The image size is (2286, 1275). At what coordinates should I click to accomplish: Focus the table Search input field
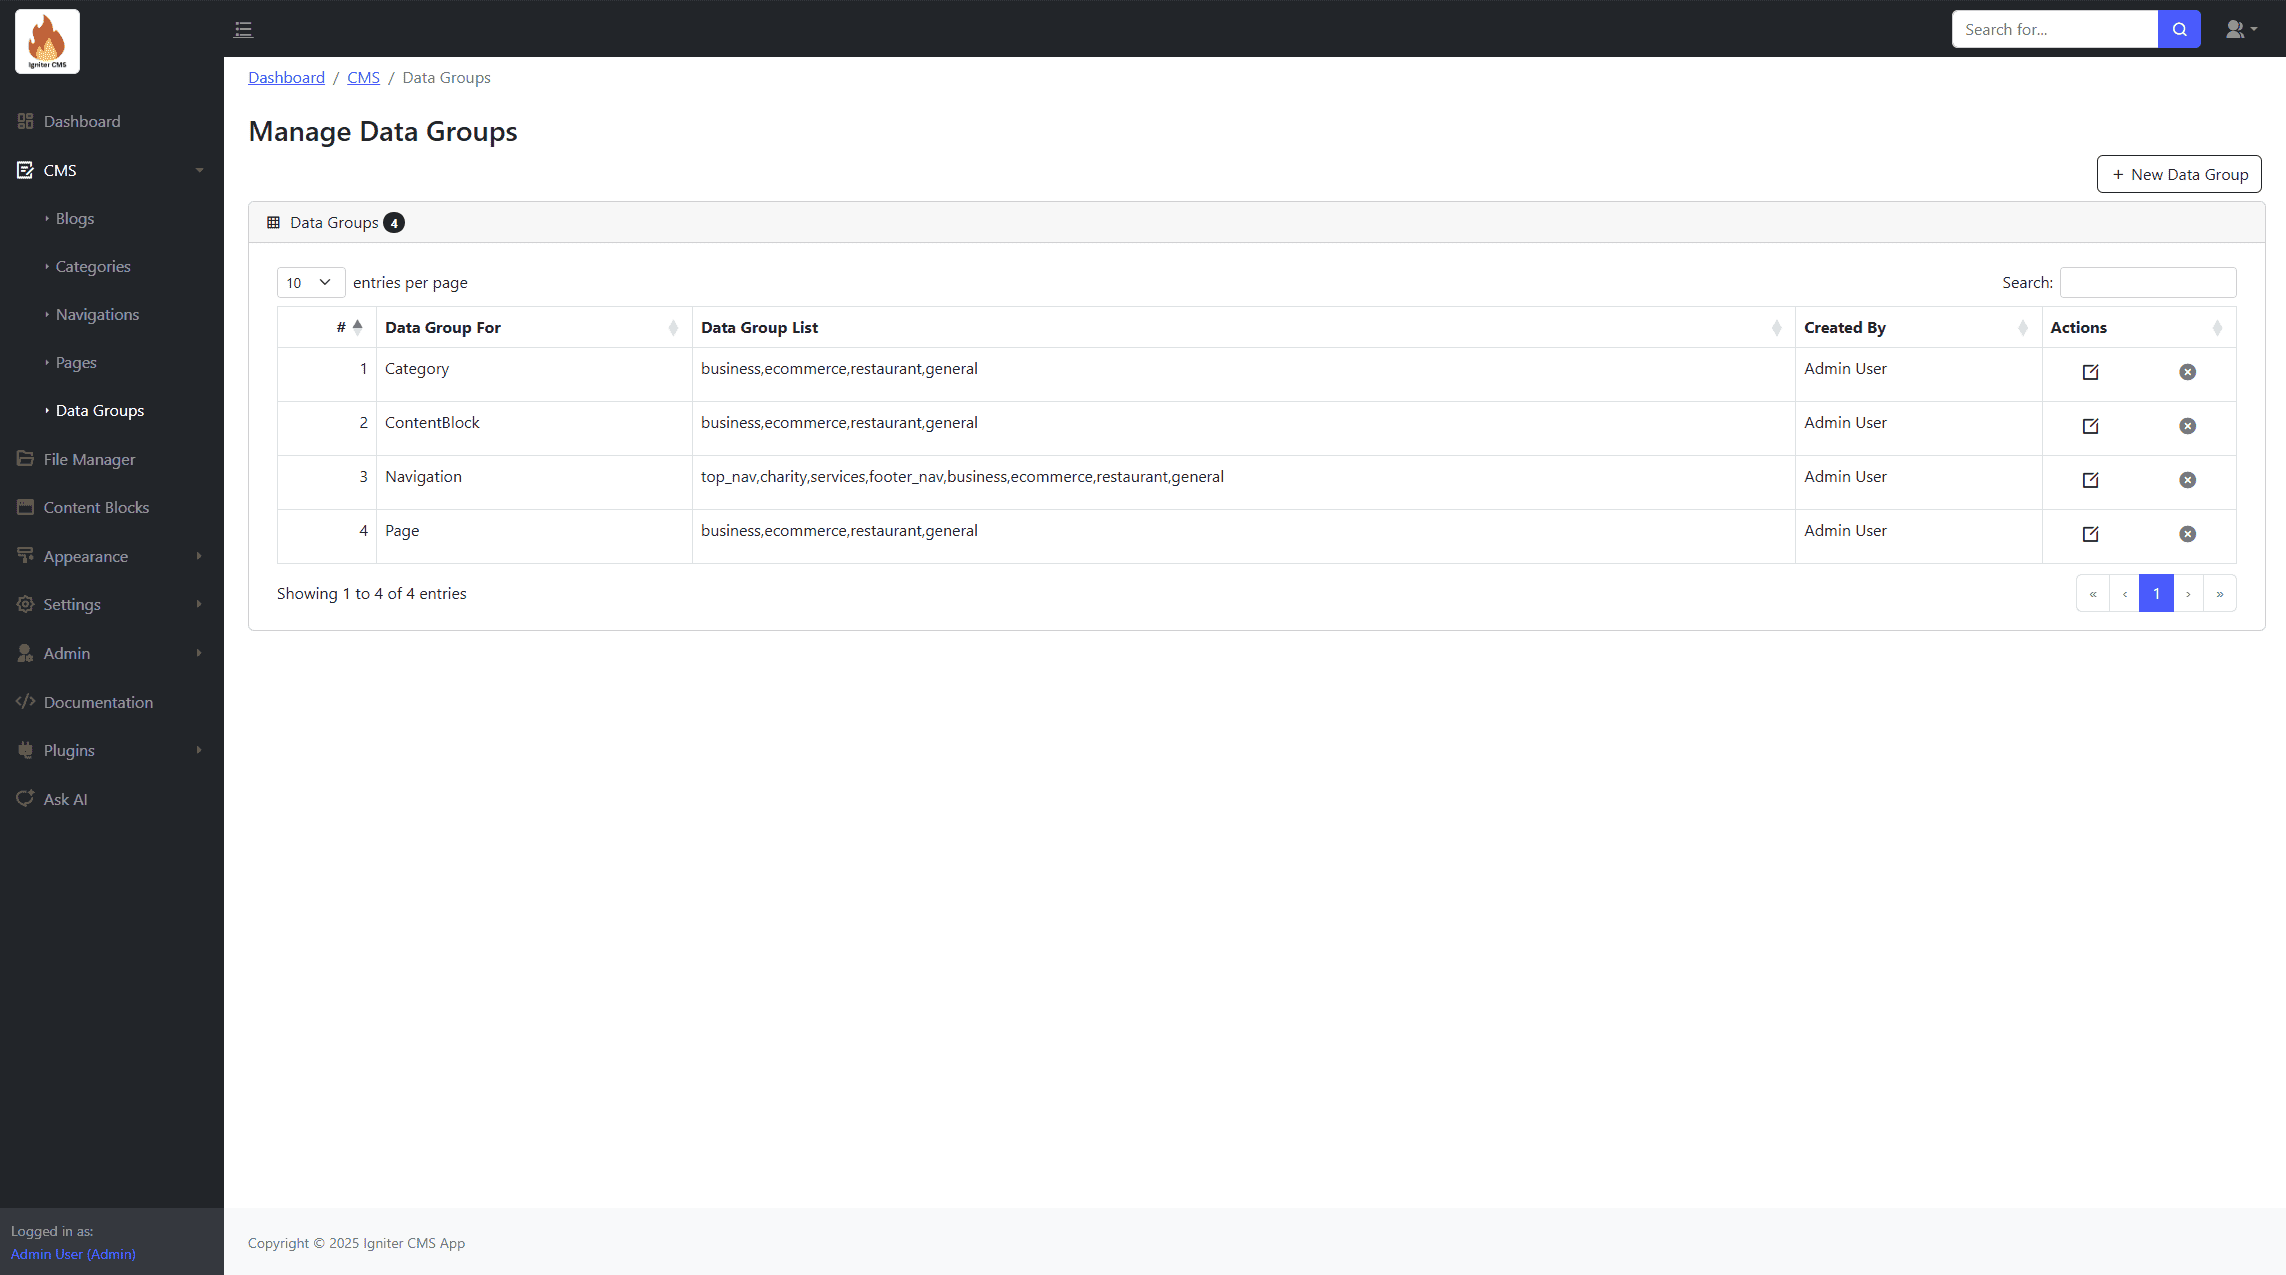point(2147,283)
